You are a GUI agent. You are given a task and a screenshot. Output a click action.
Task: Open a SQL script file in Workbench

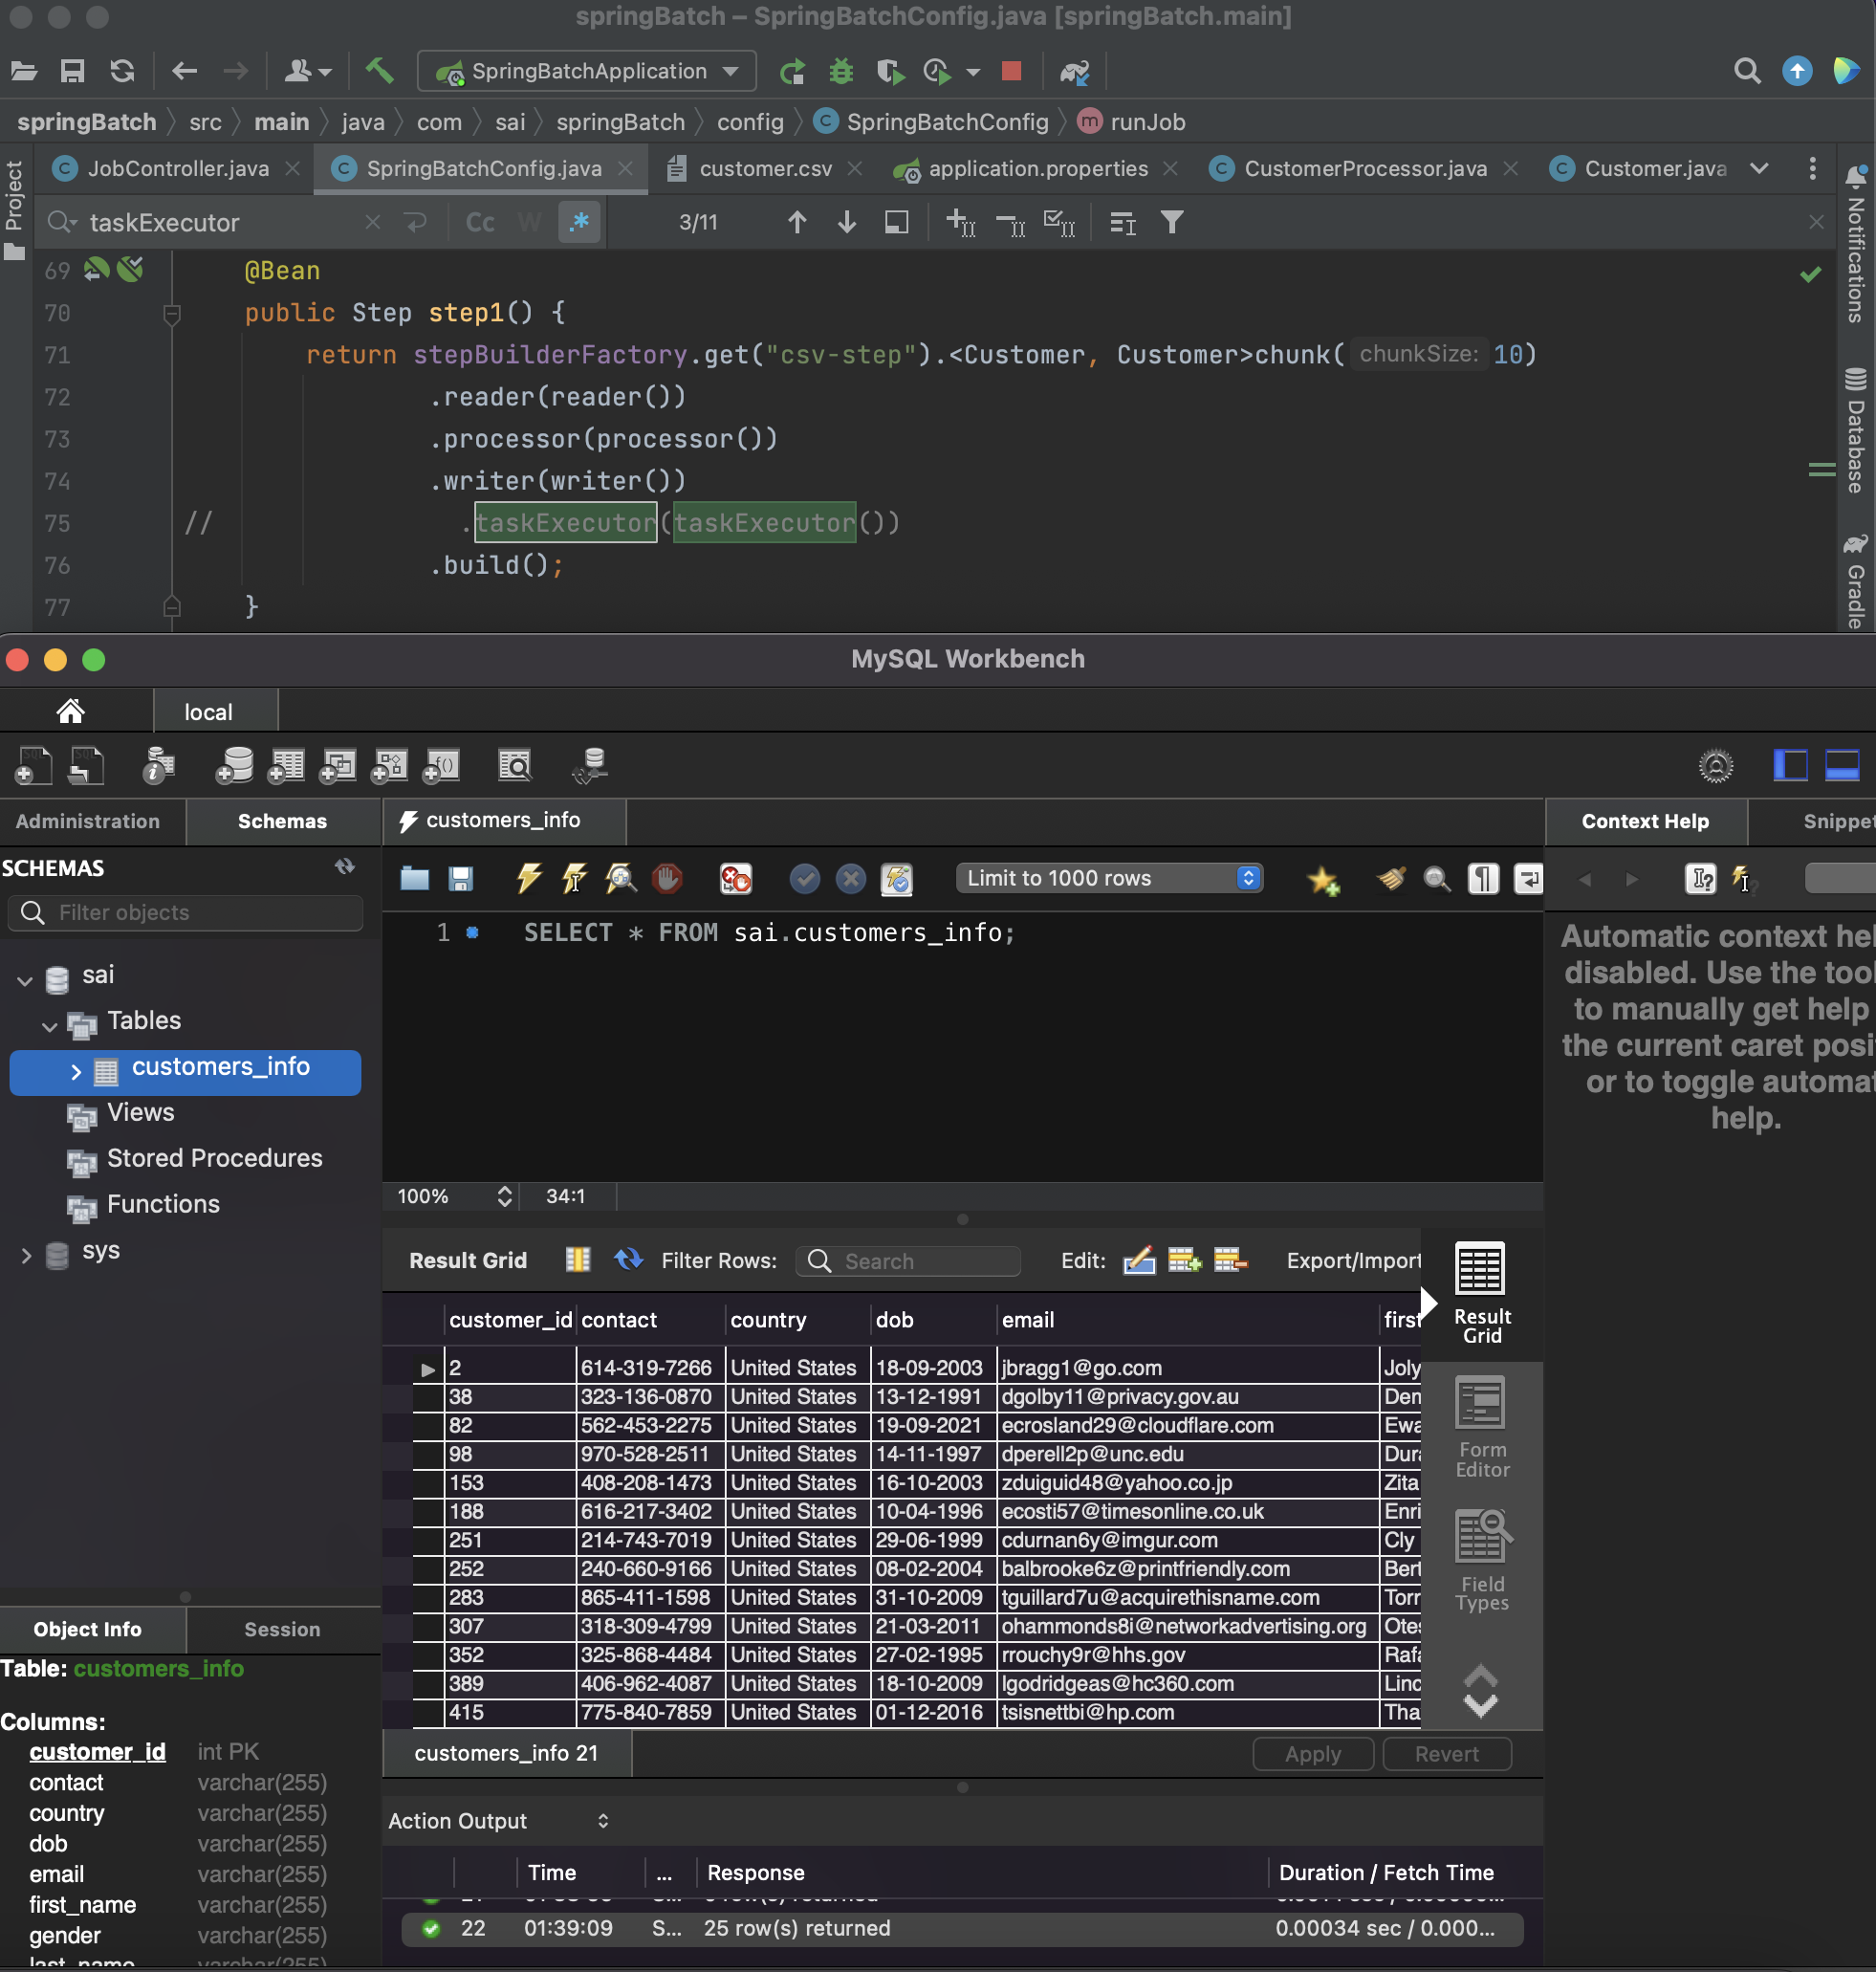(x=414, y=878)
